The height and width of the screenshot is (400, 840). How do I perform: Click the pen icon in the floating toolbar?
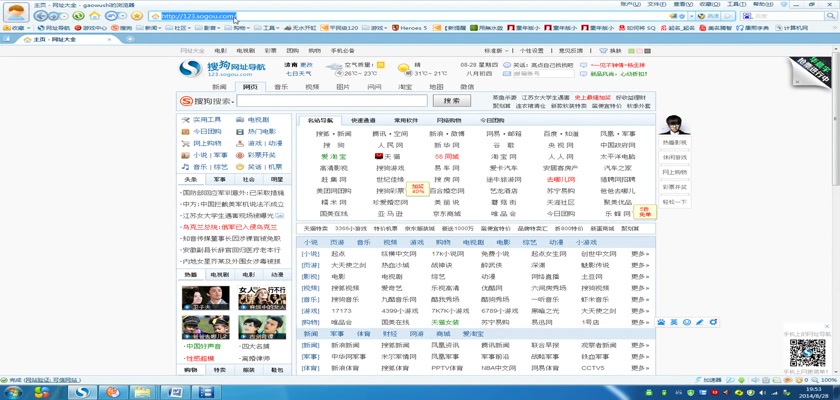click(x=700, y=322)
